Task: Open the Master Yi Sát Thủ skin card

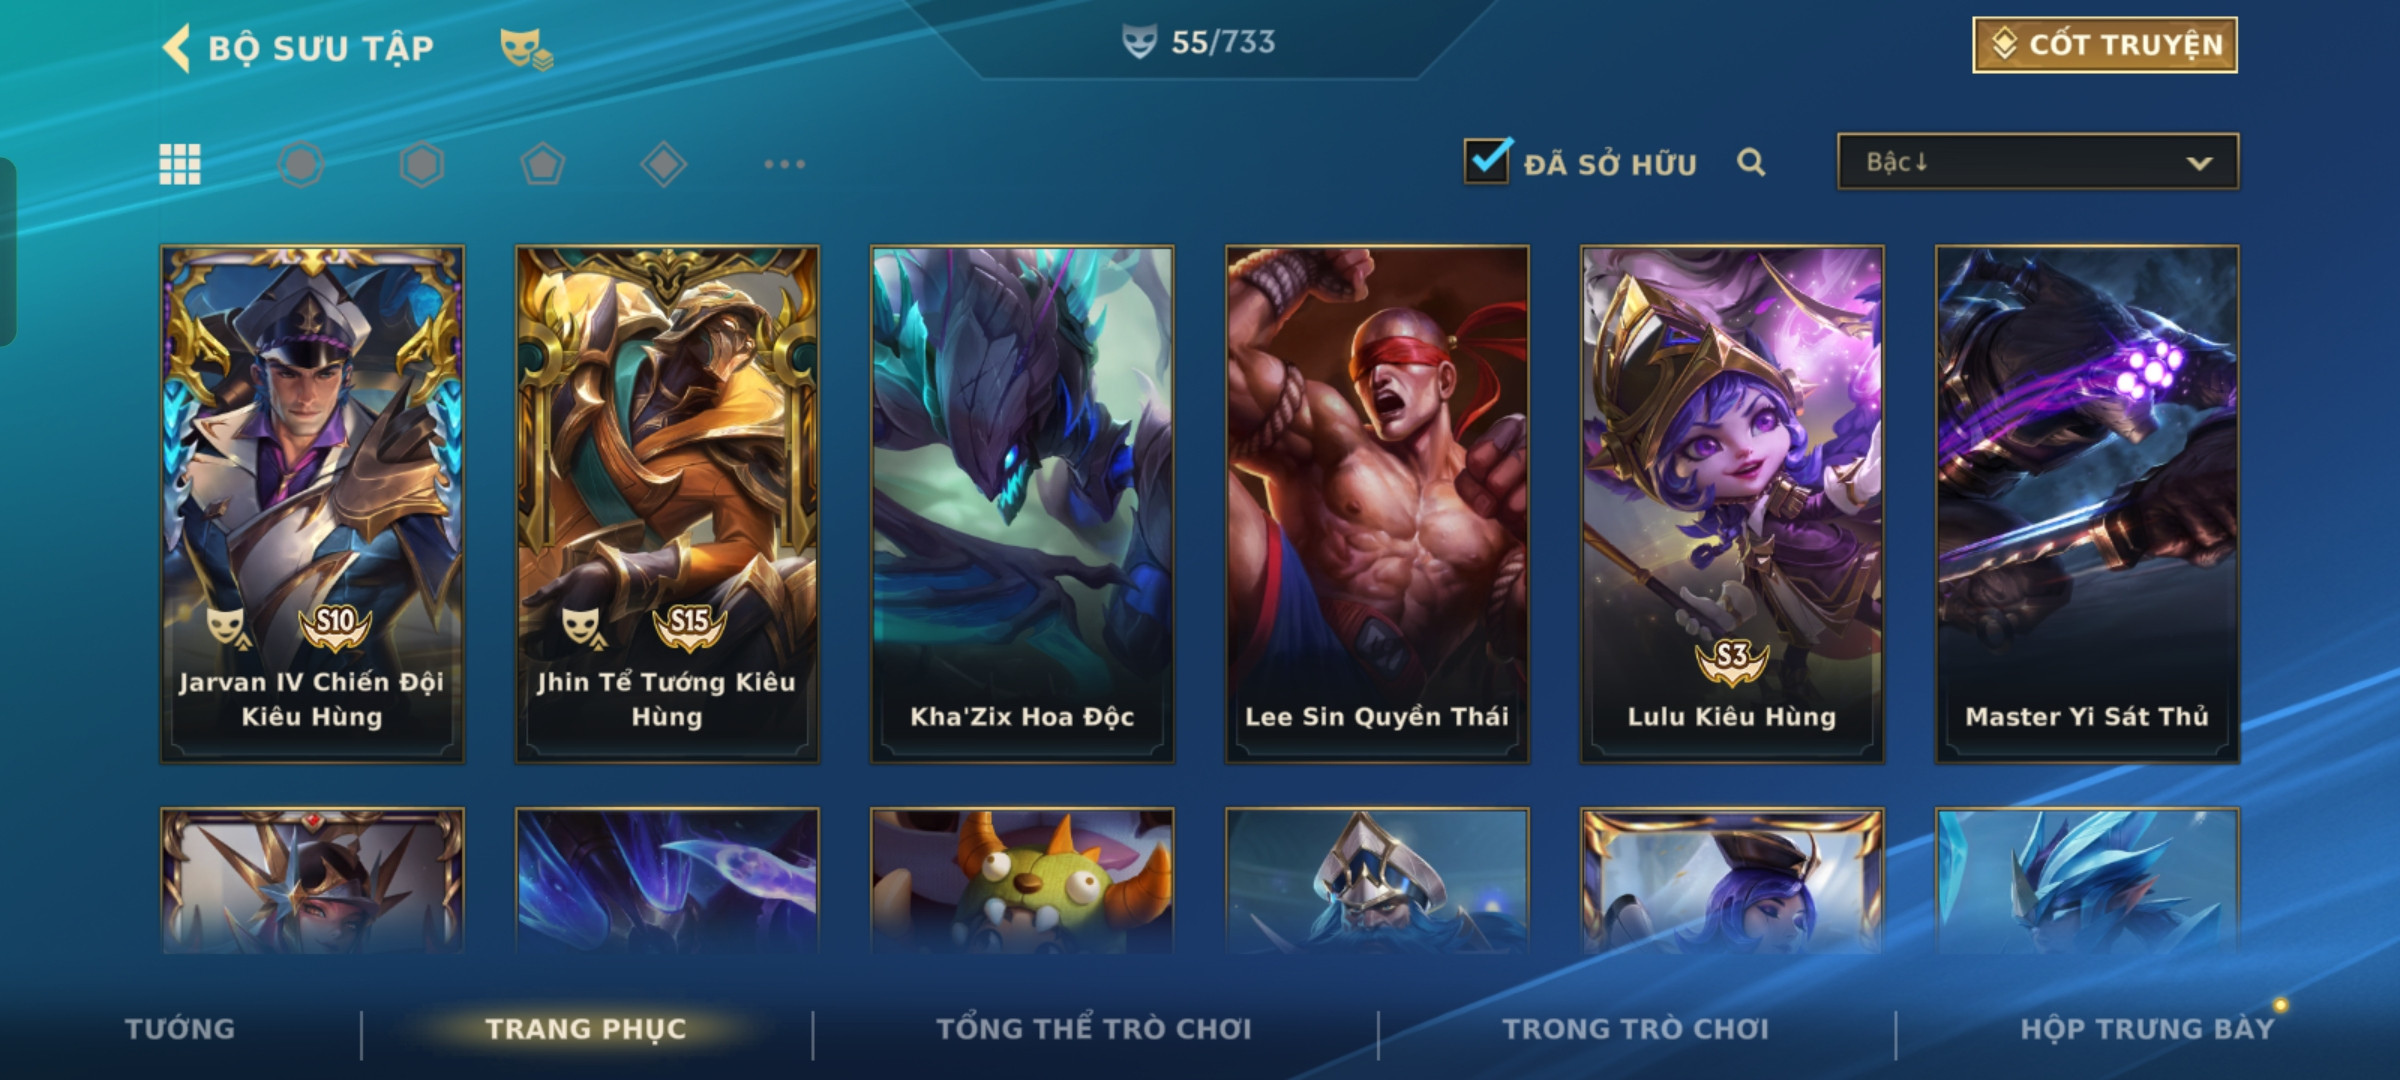Action: (x=2087, y=505)
